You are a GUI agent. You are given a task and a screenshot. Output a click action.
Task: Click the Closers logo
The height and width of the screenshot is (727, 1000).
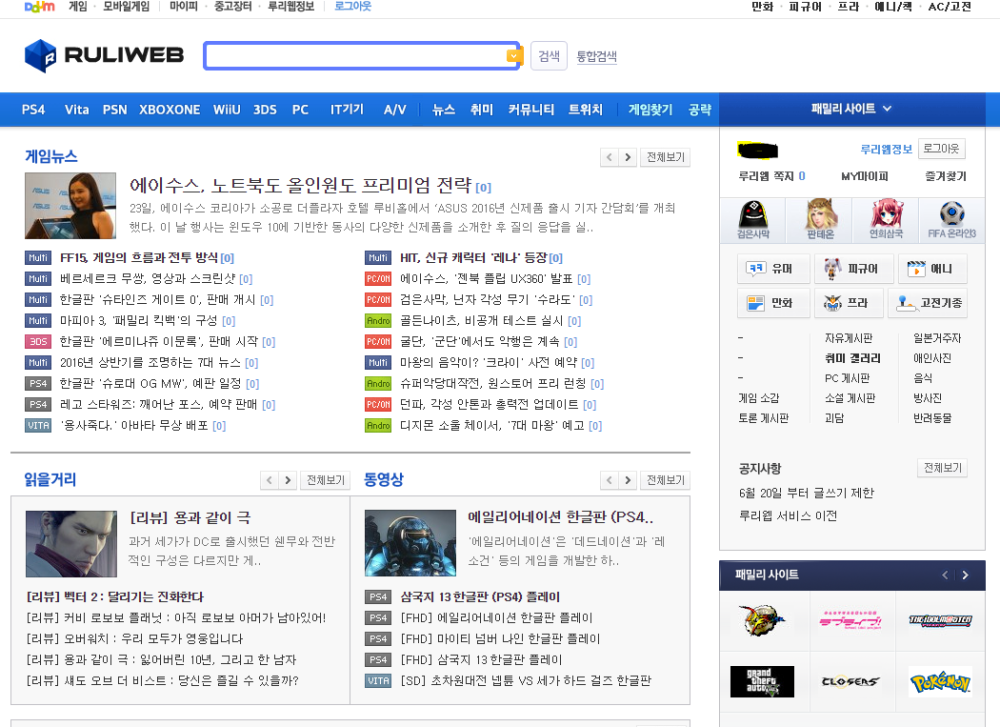[x=850, y=681]
